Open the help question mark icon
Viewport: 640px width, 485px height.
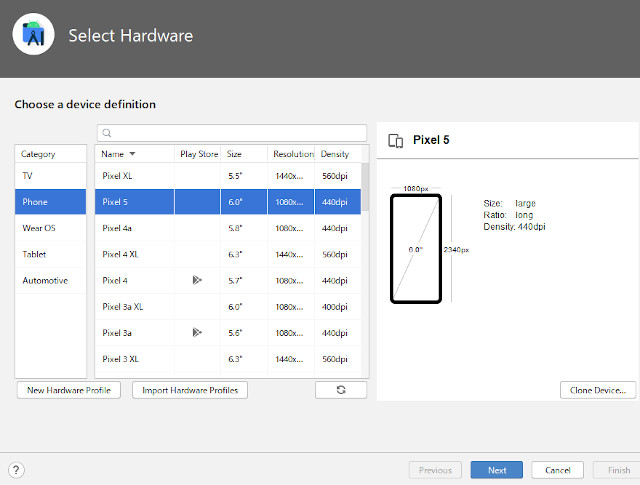(16, 470)
